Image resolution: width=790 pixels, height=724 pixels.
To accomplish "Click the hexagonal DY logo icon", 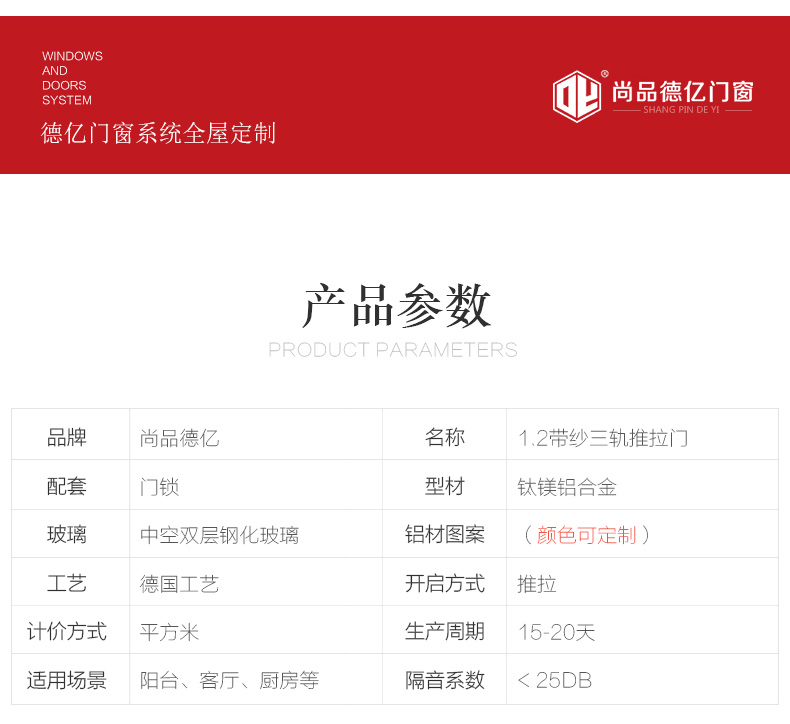I will pos(579,96).
